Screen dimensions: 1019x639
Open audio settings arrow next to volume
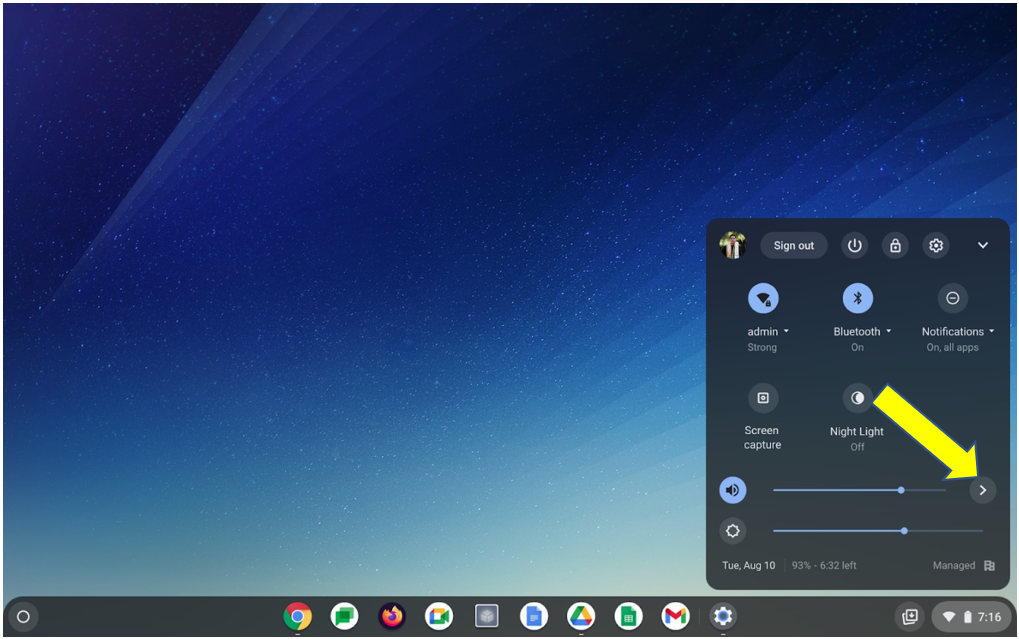pyautogui.click(x=983, y=490)
